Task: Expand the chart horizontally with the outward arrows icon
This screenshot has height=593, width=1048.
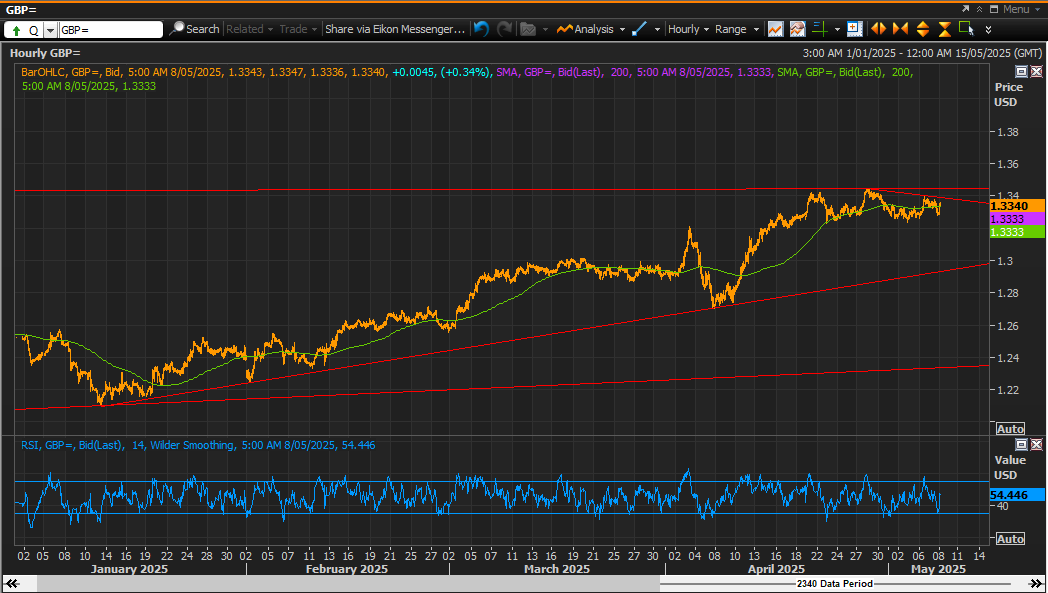Action: 878,29
